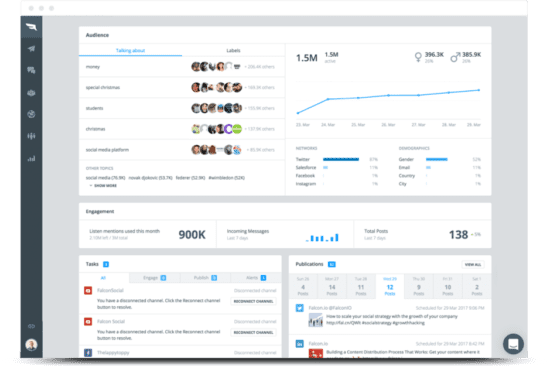Screen dimensions: 550x366
Task: Click the Gender demographics percentage bar
Action: (437, 159)
